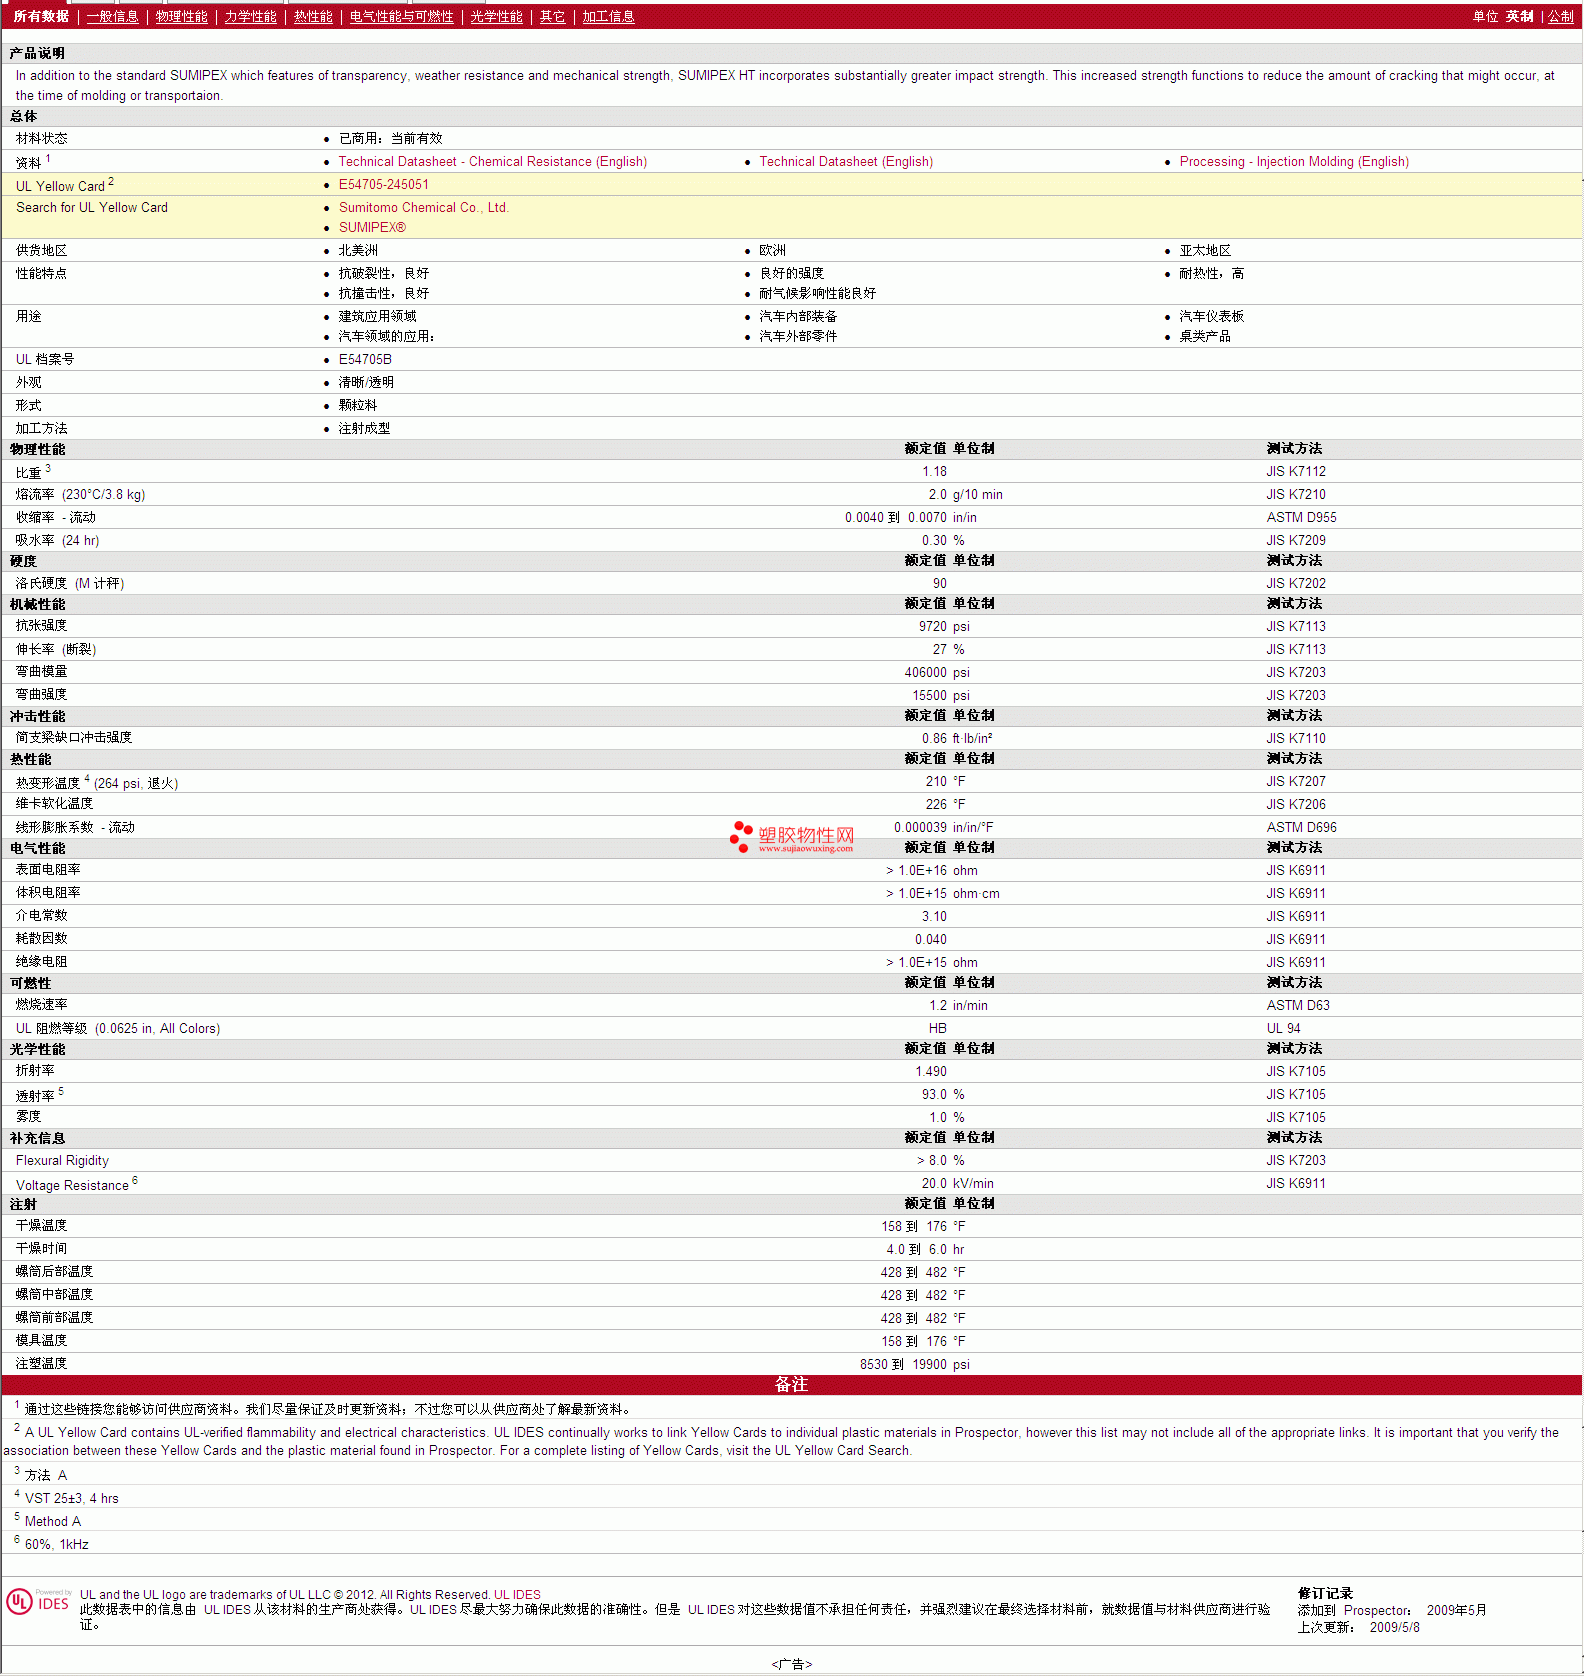This screenshot has height=1676, width=1584.
Task: Click the UL 档案号 value E54705B
Action: coord(365,360)
